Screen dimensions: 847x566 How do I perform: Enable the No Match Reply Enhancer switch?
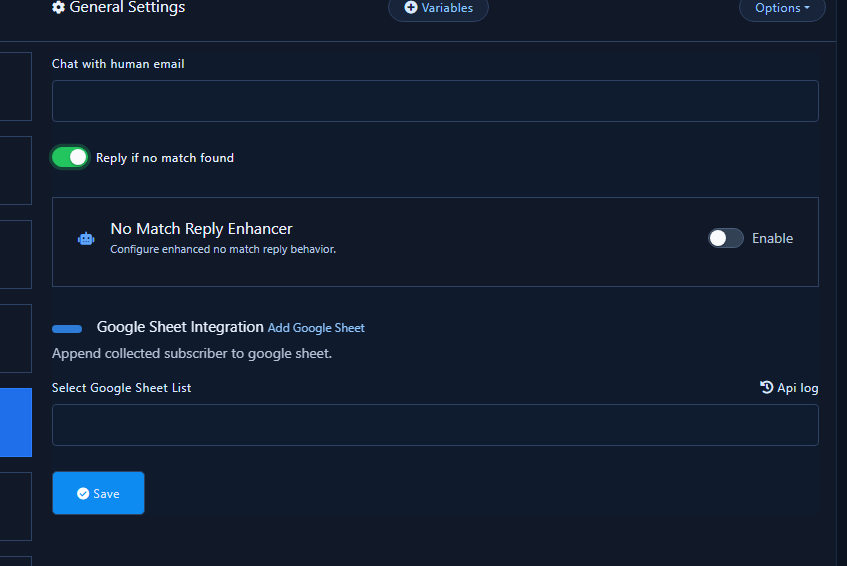pyautogui.click(x=725, y=238)
